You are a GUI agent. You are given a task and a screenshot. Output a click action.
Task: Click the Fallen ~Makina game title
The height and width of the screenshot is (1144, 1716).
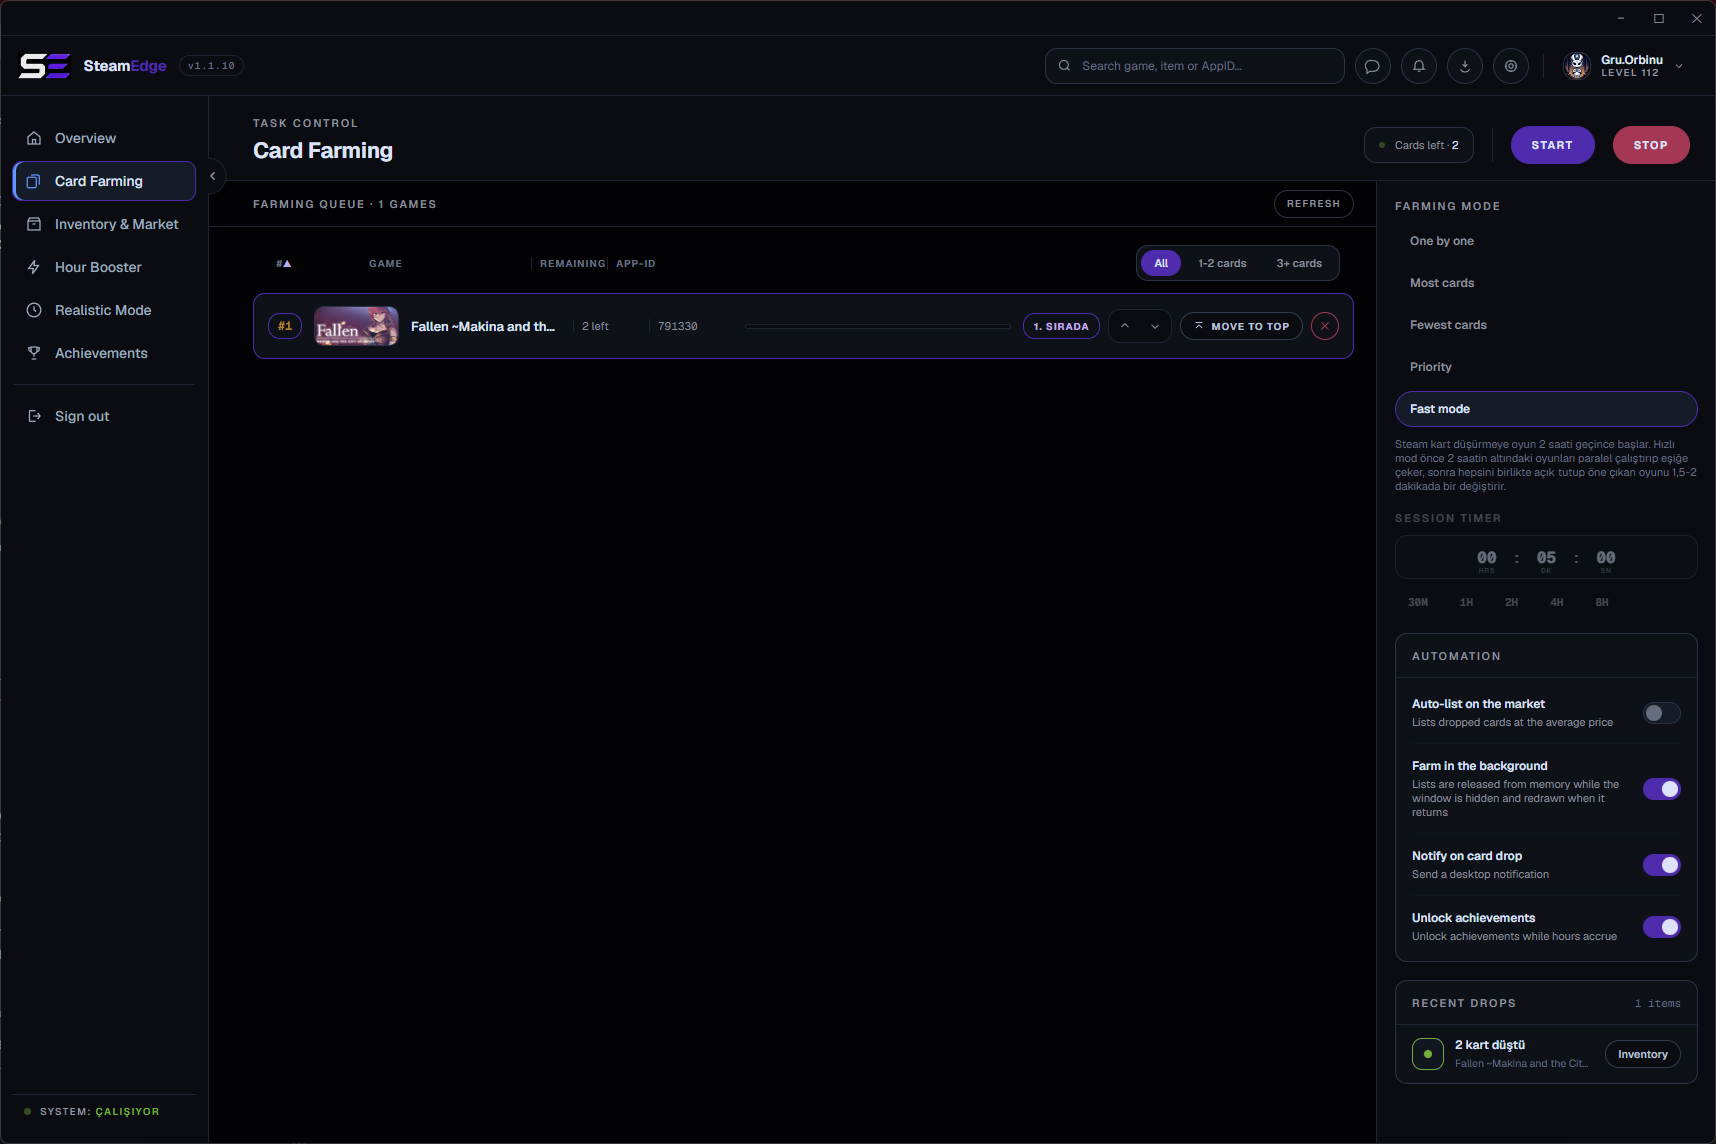coord(483,326)
